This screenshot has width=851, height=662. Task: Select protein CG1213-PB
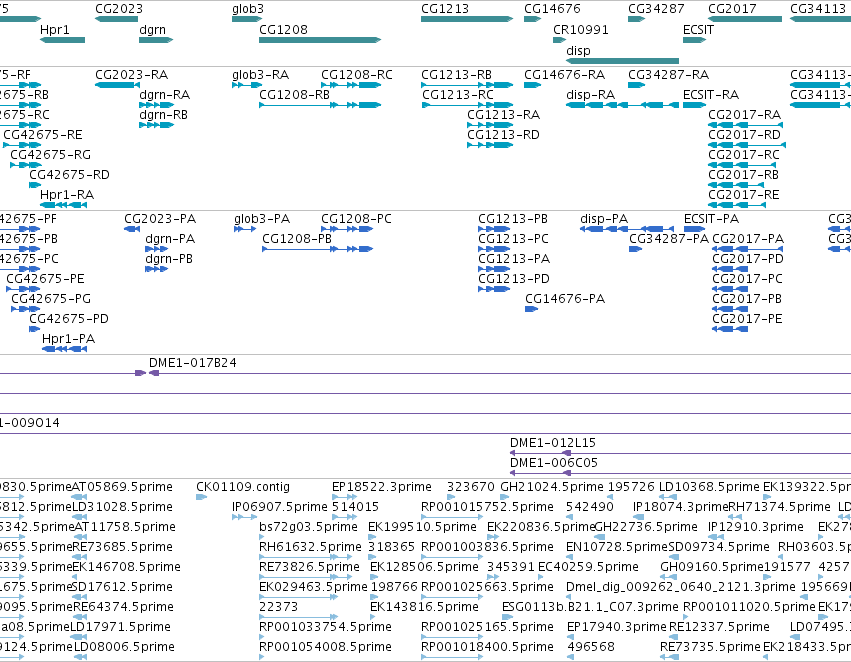tap(513, 219)
